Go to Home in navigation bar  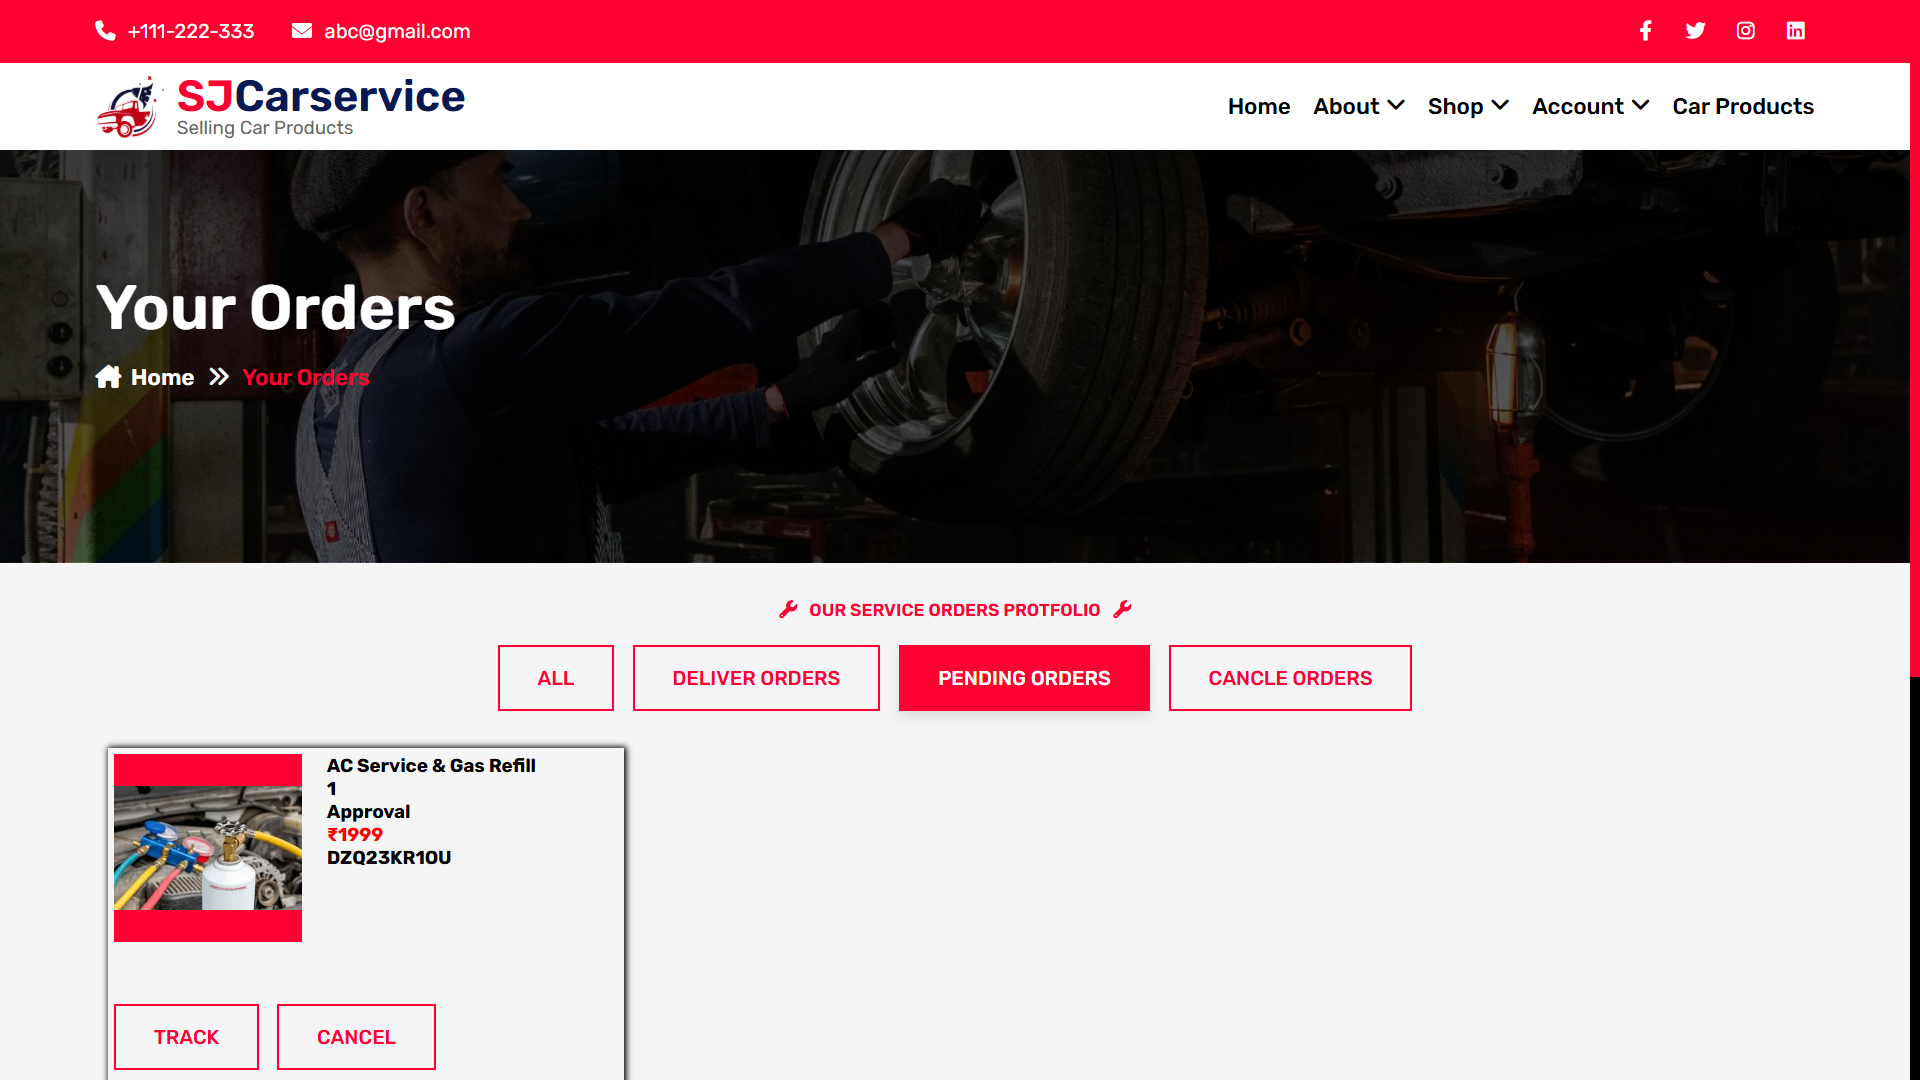[x=1258, y=106]
